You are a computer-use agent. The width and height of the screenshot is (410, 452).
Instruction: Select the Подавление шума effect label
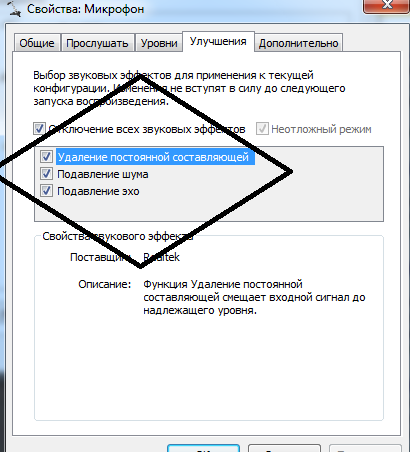[x=103, y=174]
